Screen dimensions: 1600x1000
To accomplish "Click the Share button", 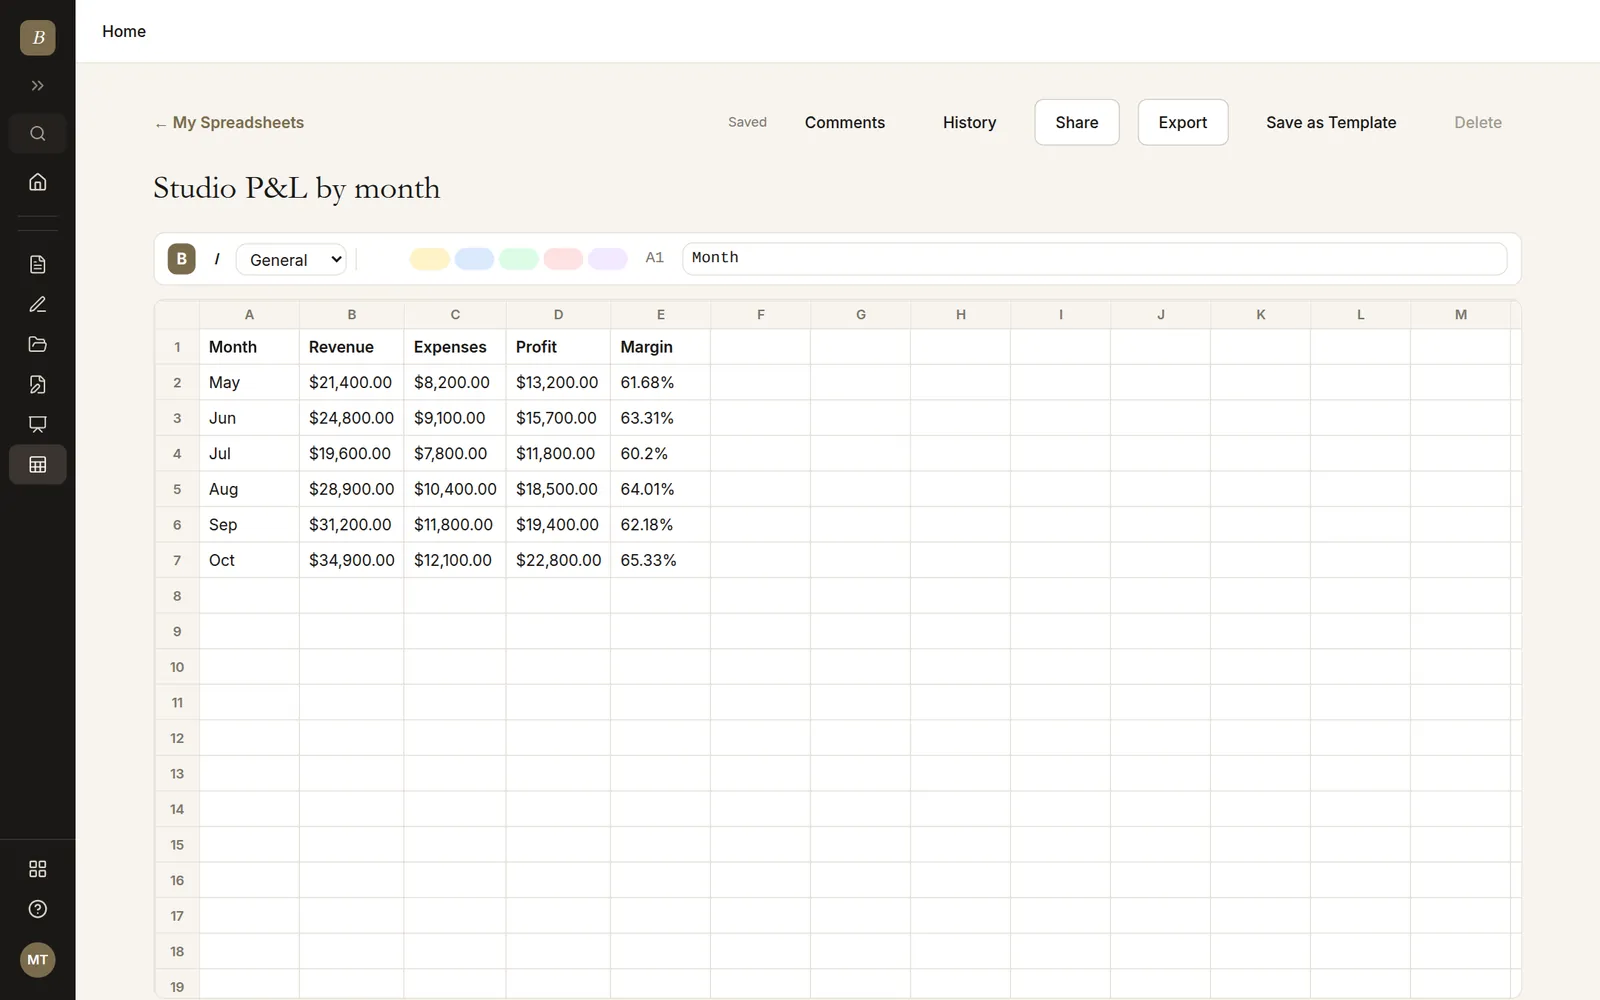I will pyautogui.click(x=1077, y=123).
